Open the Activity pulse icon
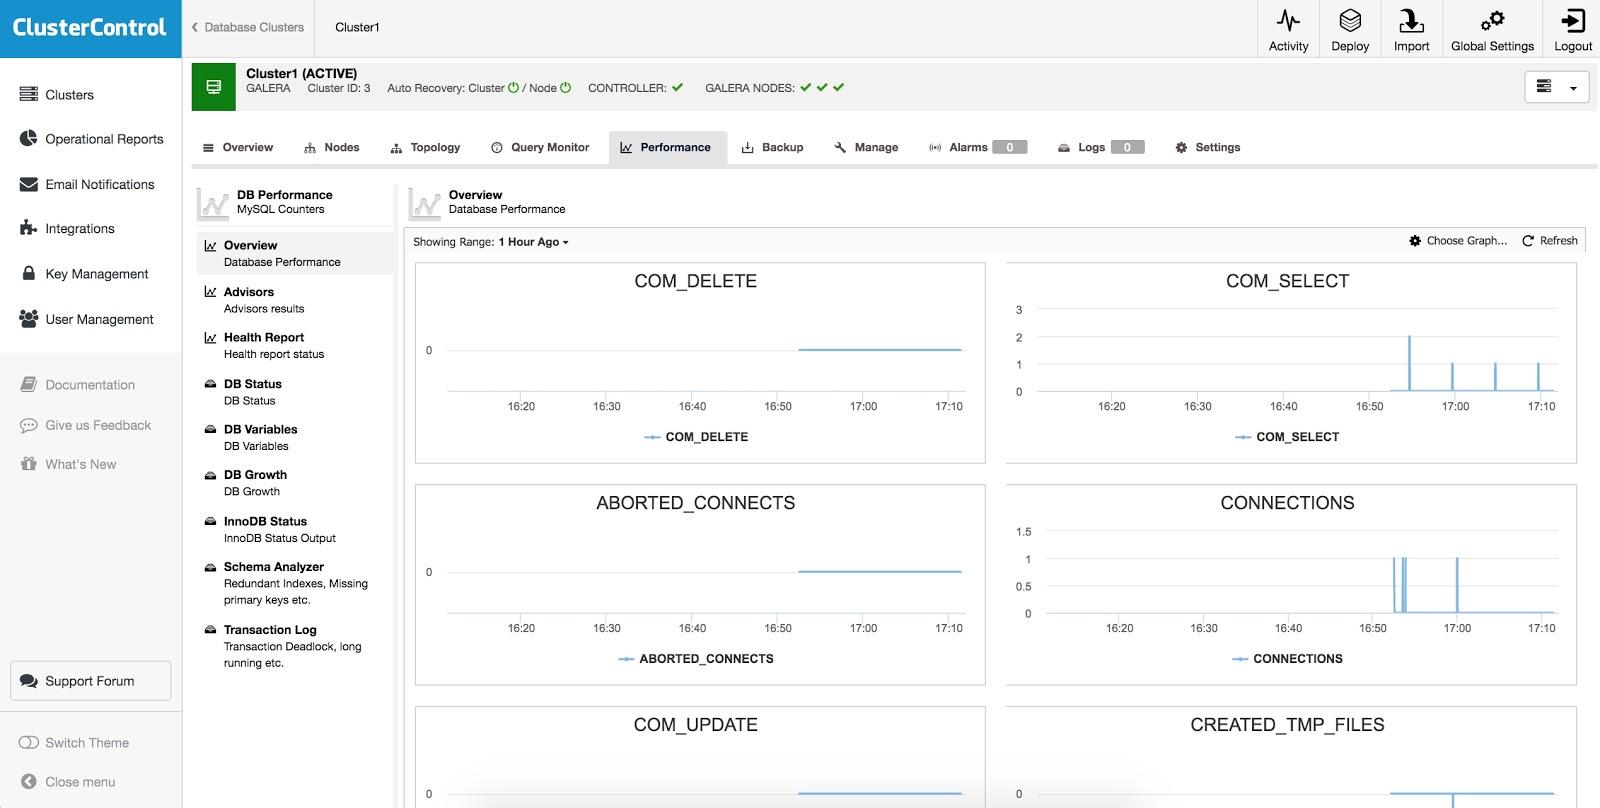Image resolution: width=1600 pixels, height=808 pixels. tap(1288, 20)
